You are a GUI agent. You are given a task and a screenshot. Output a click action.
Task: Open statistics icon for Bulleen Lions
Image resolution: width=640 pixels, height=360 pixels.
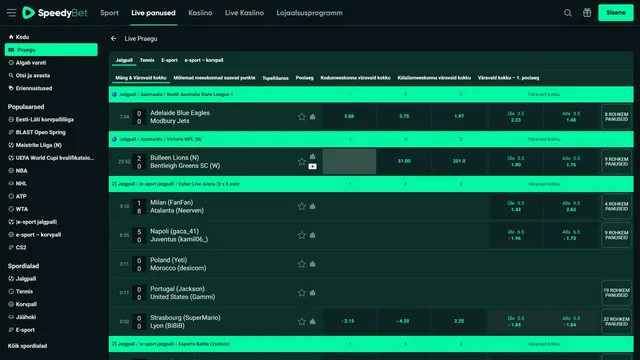[x=313, y=156]
